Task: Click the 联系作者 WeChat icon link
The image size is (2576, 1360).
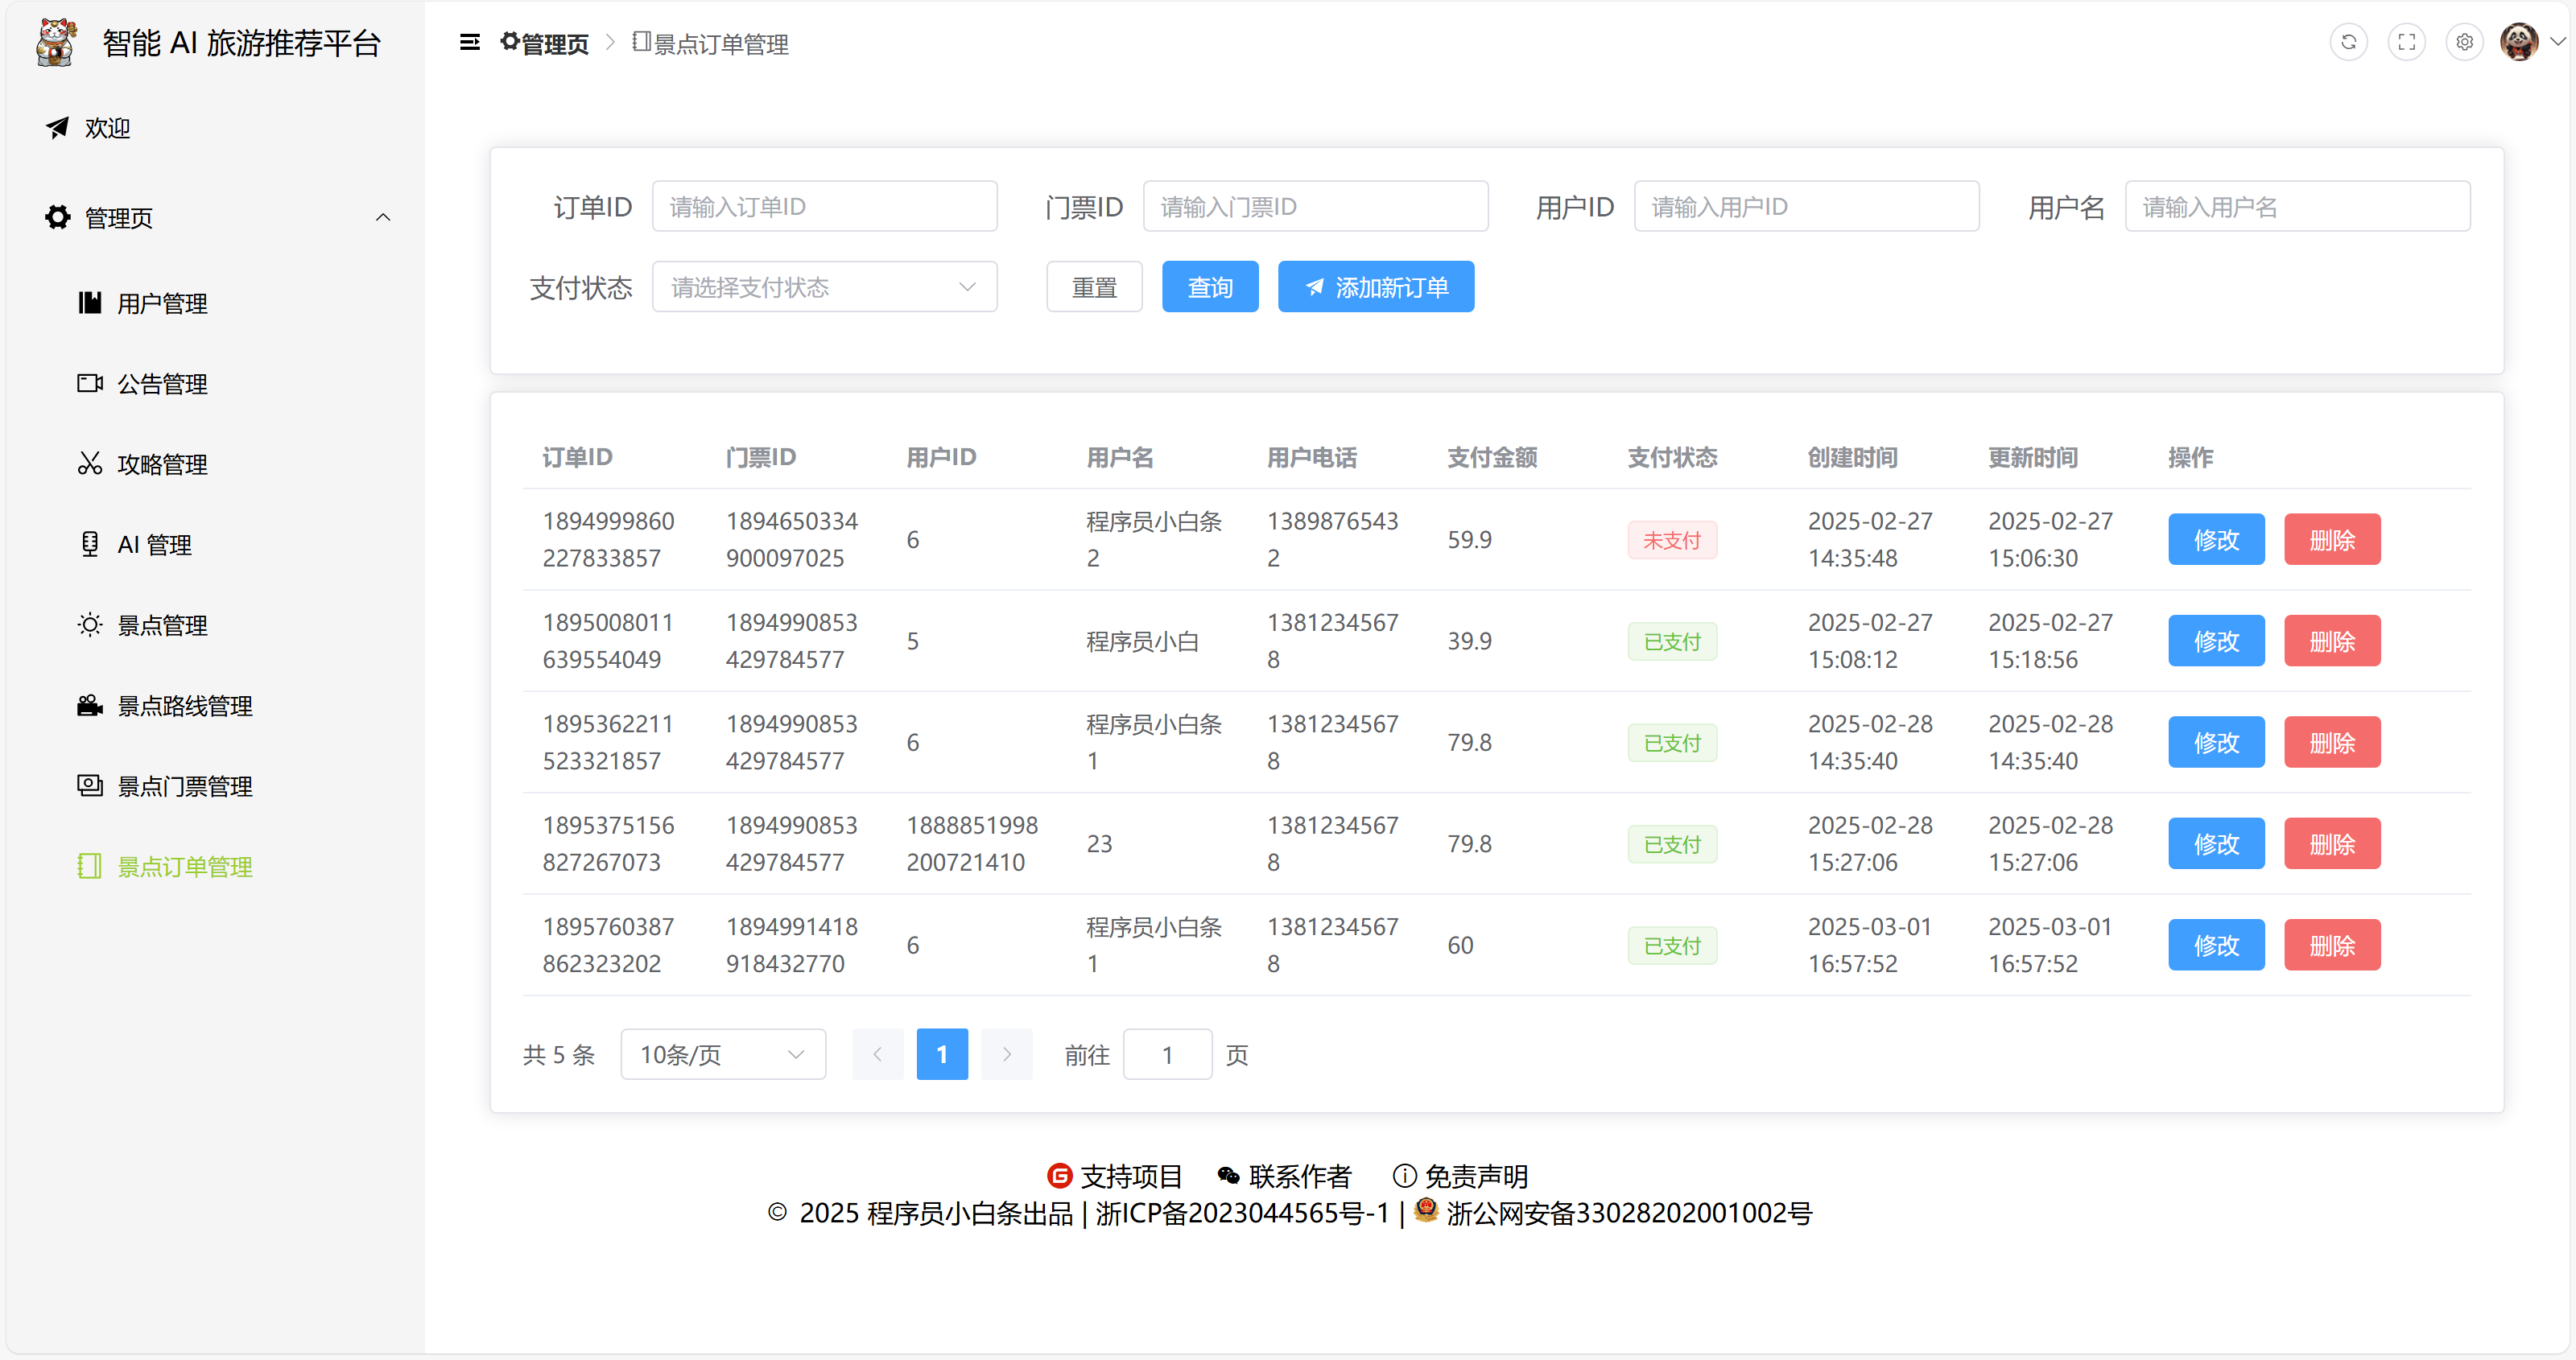Action: [1228, 1175]
